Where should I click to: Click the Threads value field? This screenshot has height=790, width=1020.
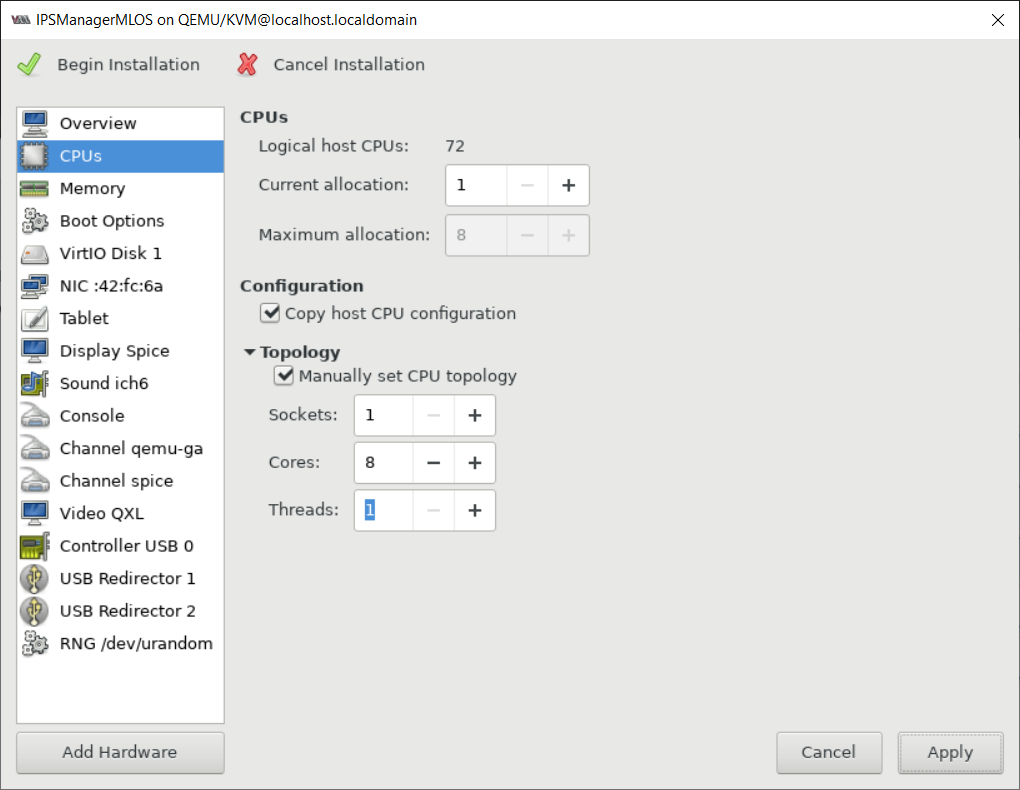(384, 510)
